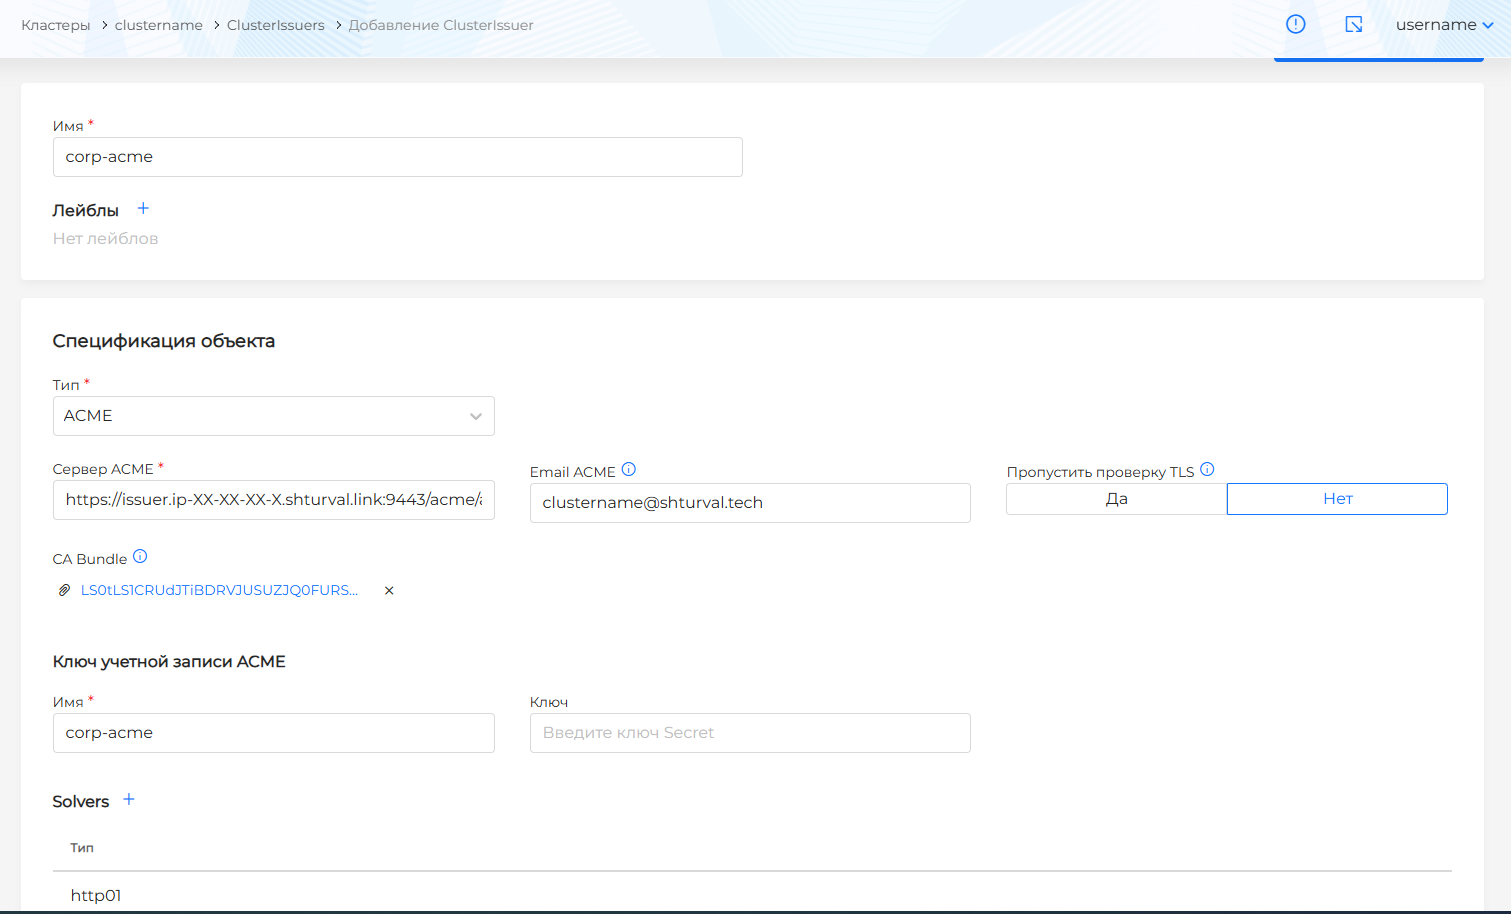
Task: Navigate to ClusterIssuers breadcrumb
Action: click(275, 25)
